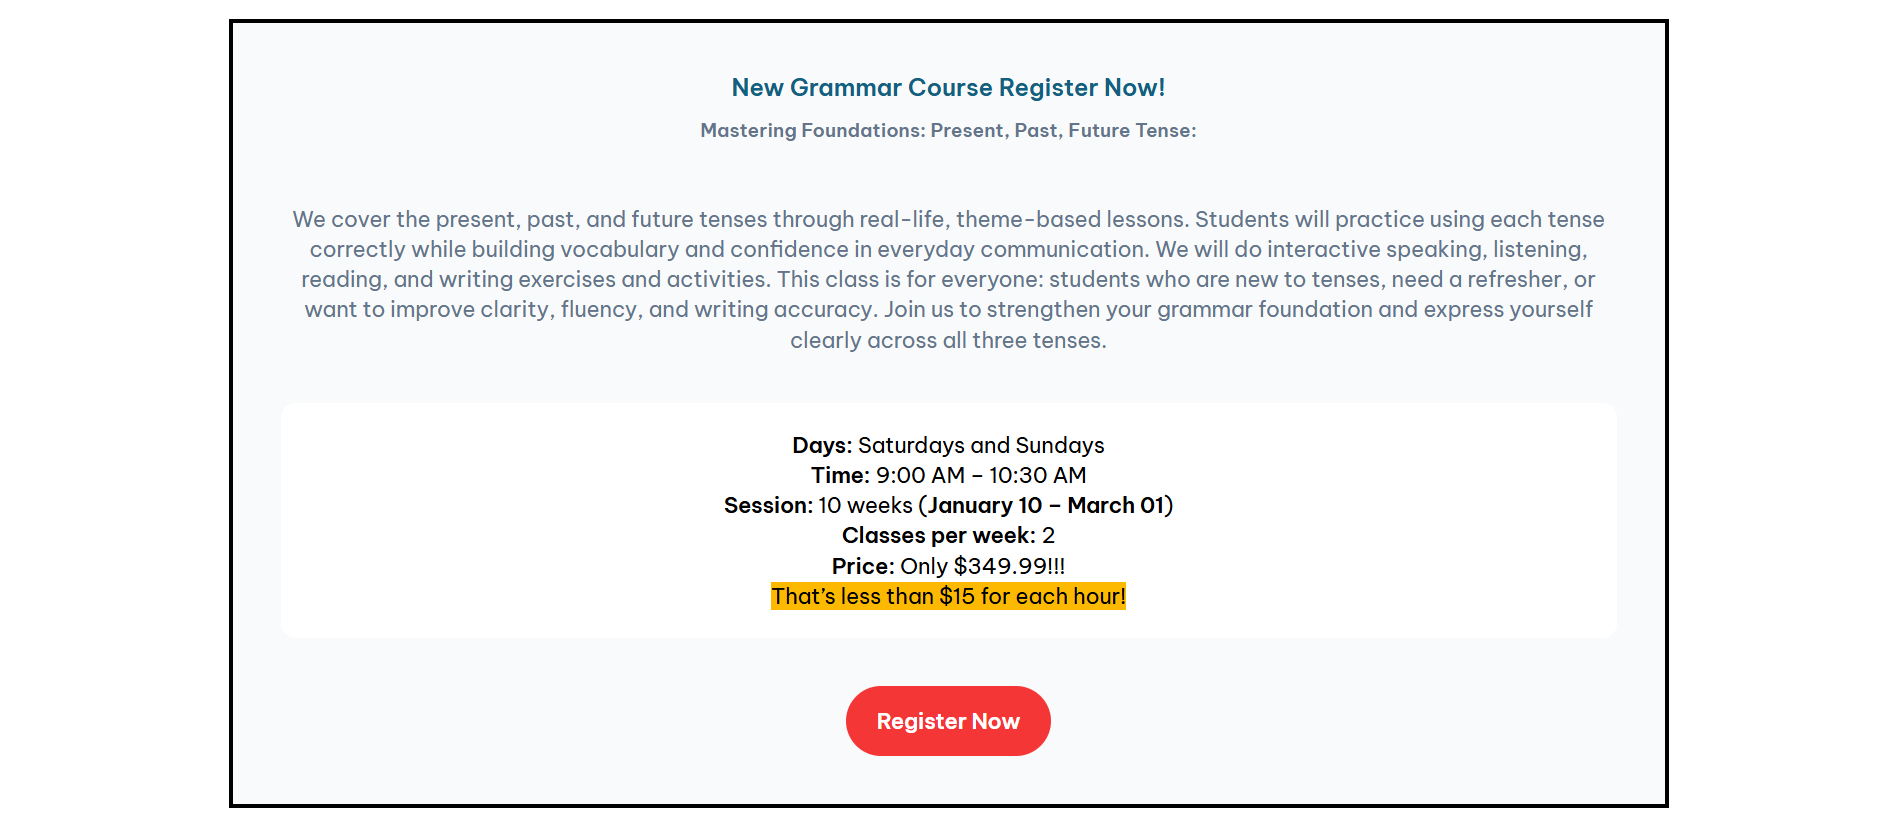The width and height of the screenshot is (1892, 822).
Task: Click the bold "January 10 – March 01" dates
Action: 1046,506
